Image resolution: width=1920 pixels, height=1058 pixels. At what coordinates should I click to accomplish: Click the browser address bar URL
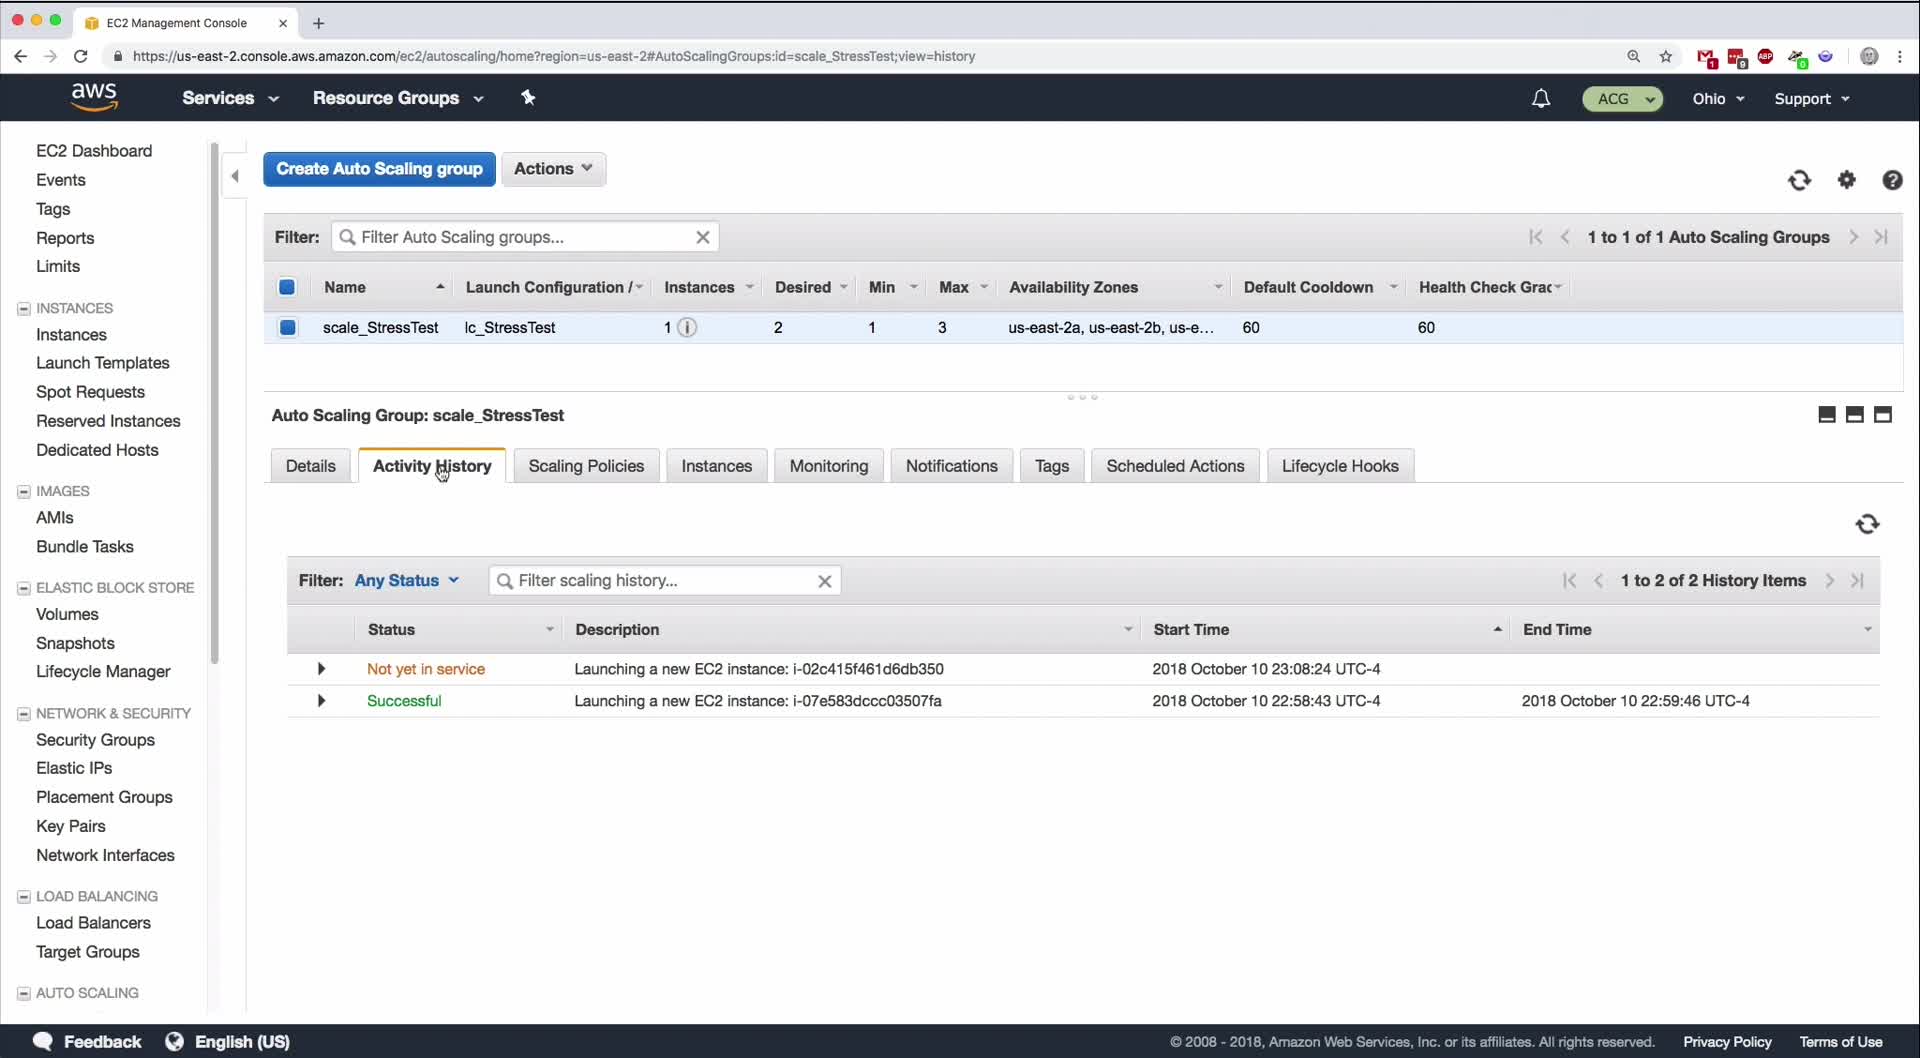(x=554, y=56)
